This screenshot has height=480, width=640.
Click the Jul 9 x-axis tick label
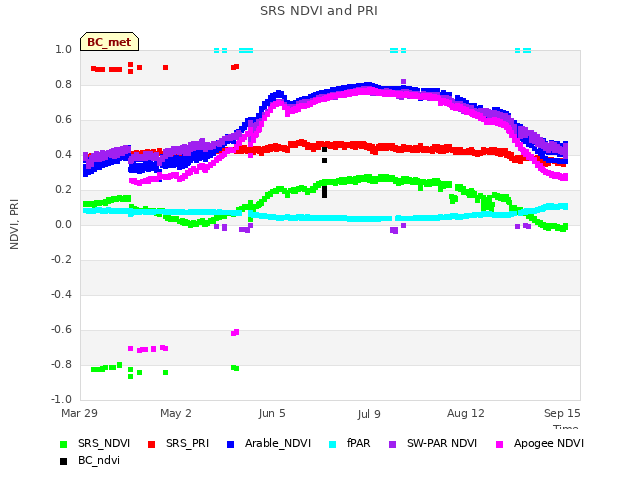[369, 414]
